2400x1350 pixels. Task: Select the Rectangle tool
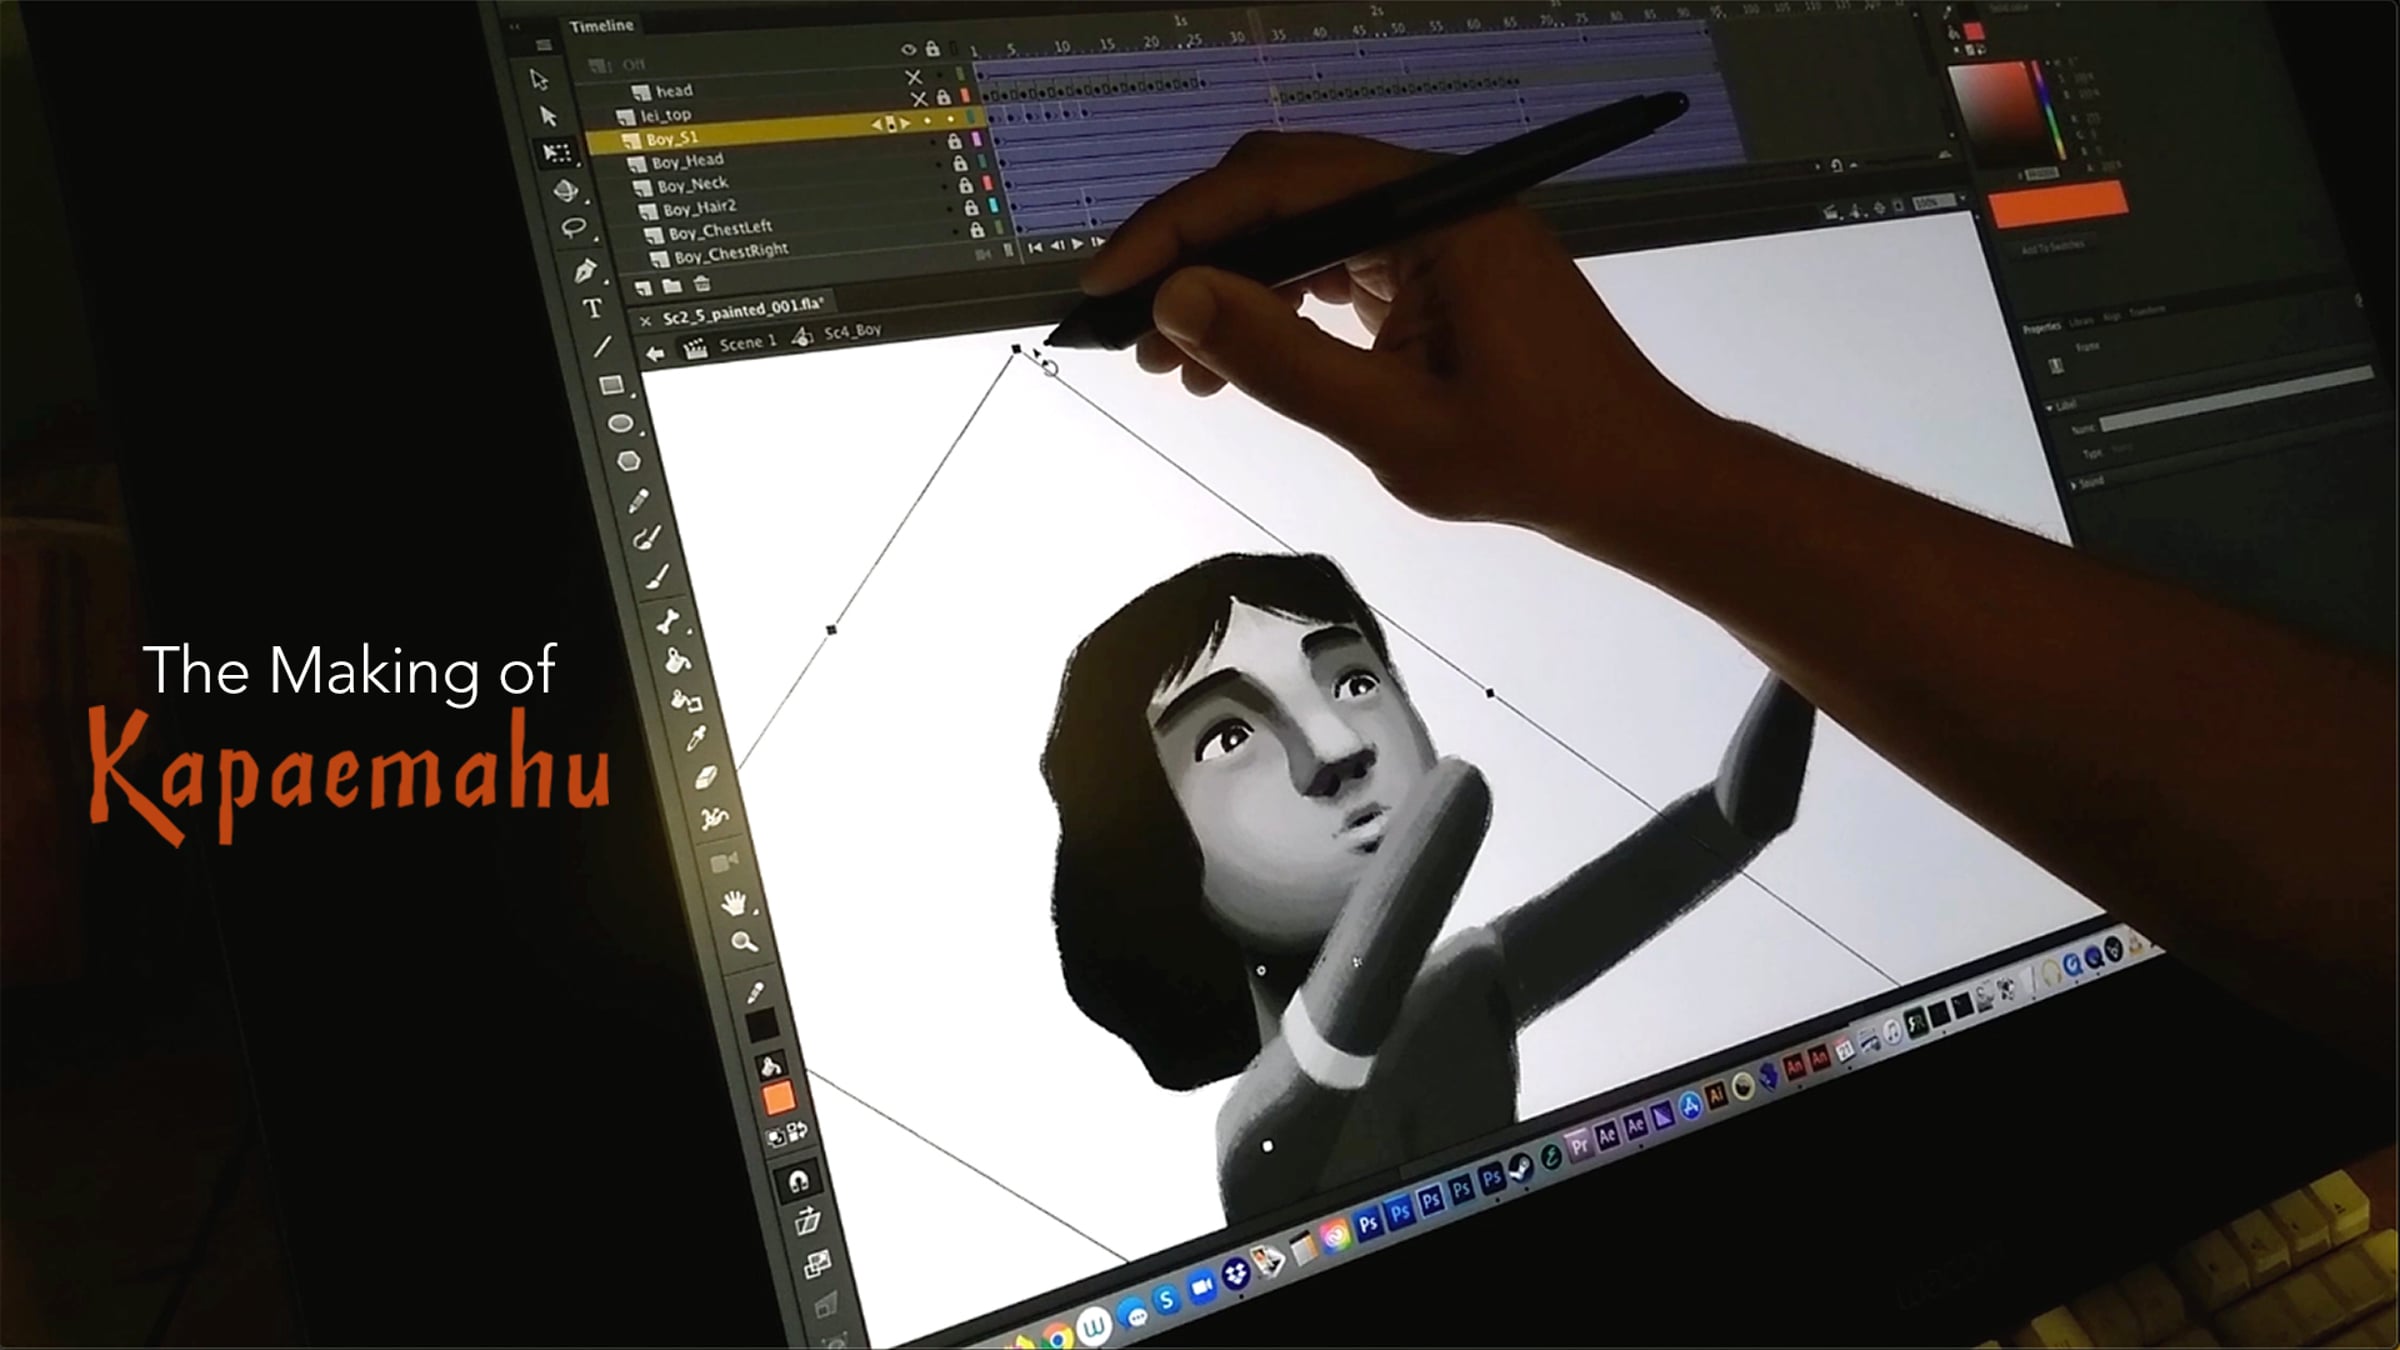pos(611,385)
